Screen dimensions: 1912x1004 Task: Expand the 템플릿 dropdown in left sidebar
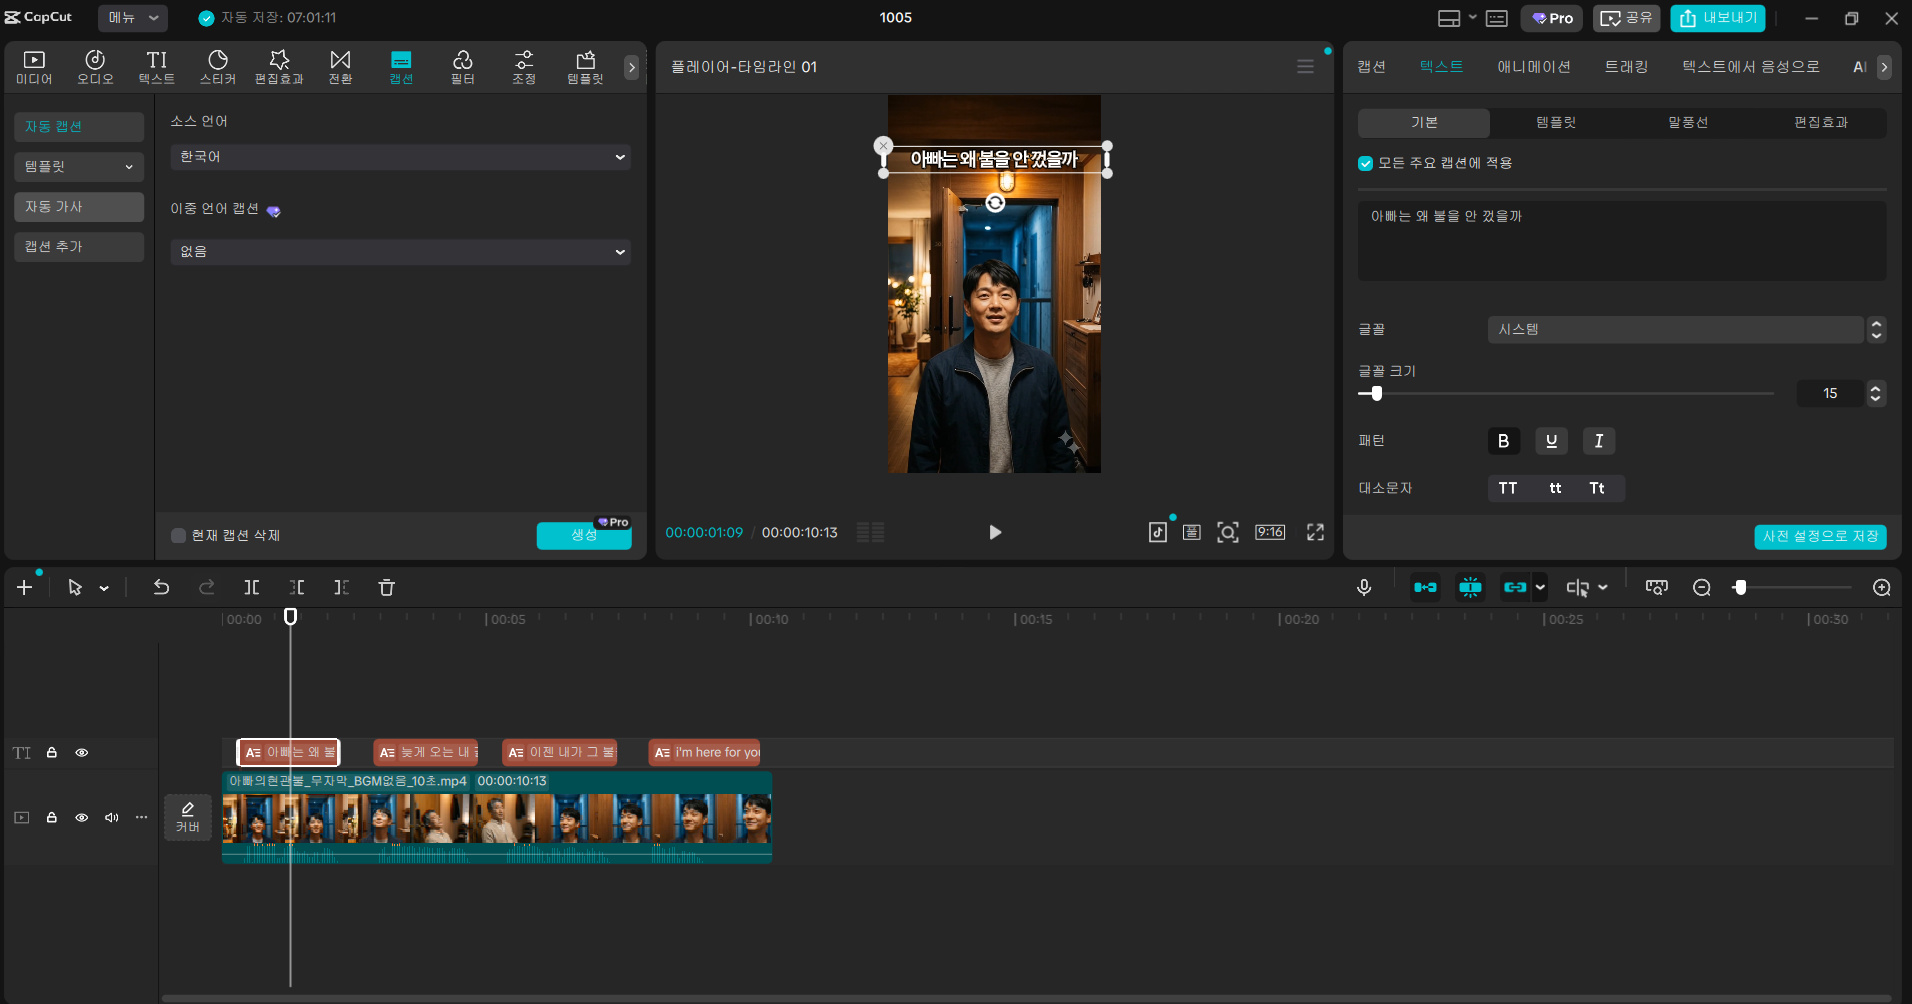coord(79,167)
